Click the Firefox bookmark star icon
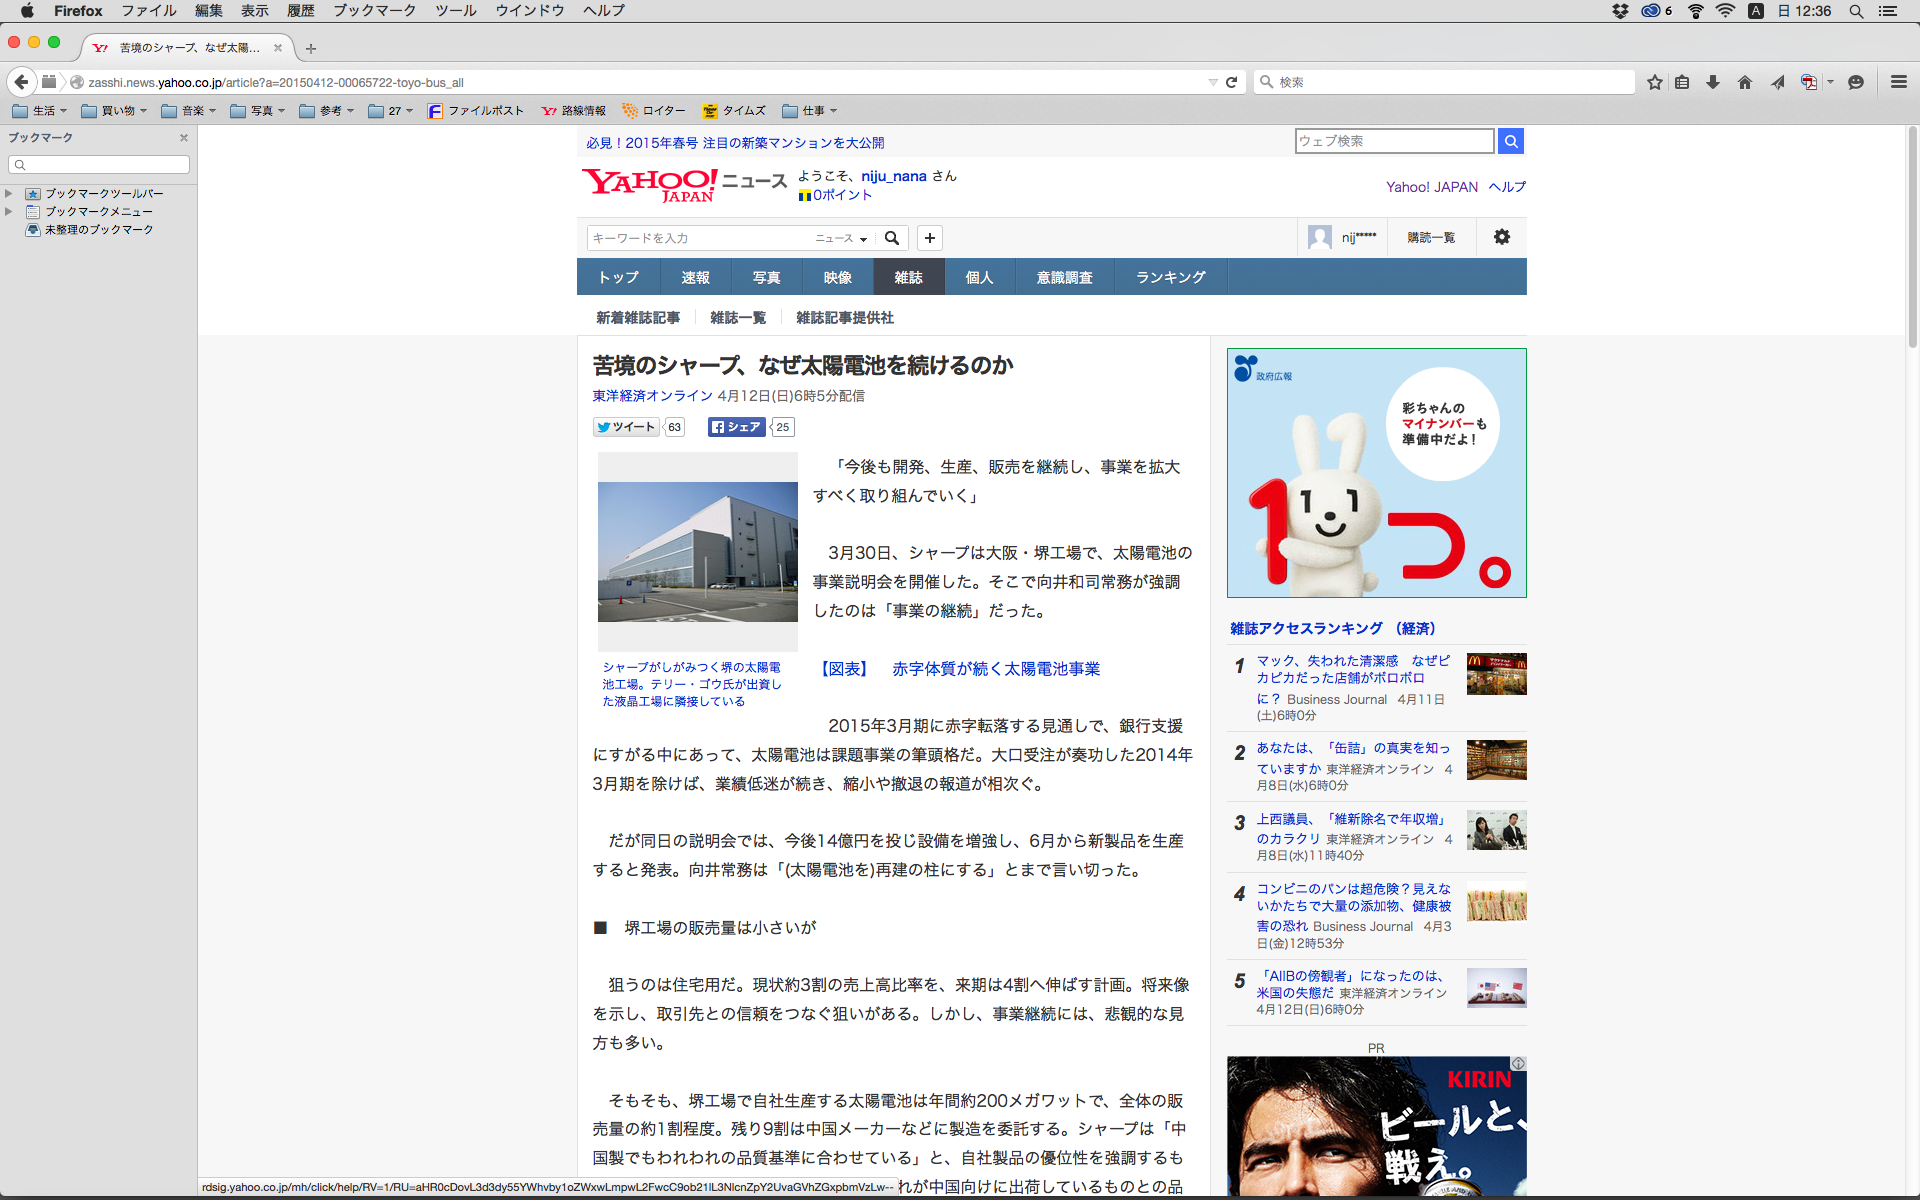 1655,82
